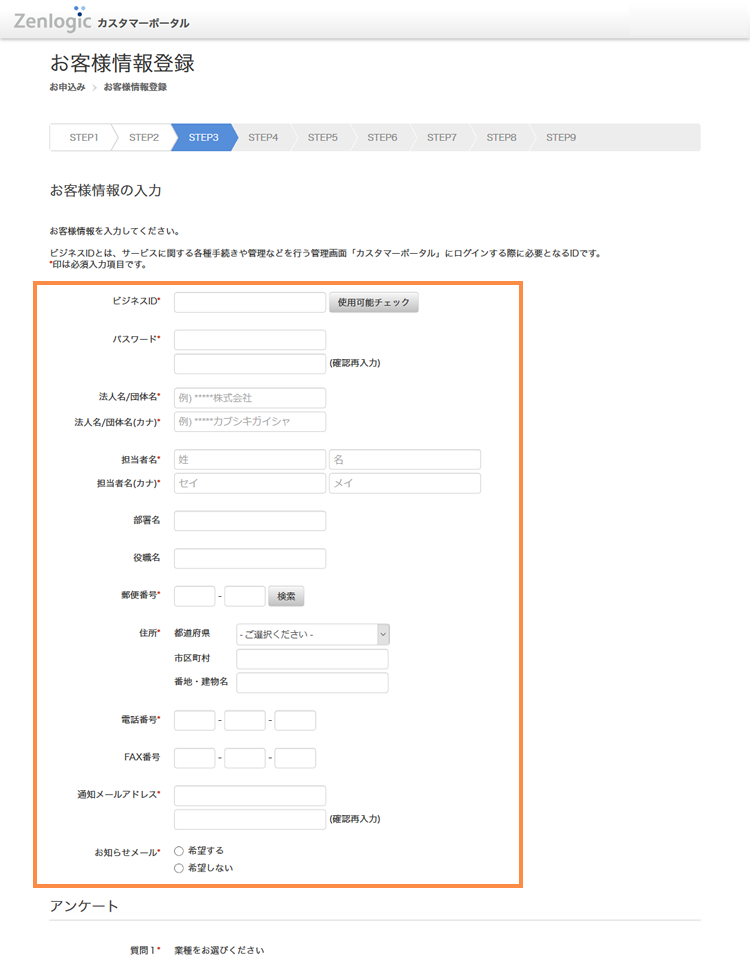This screenshot has height=960, width=750.
Task: Click the カスタマーポータル header text
Action: tap(143, 23)
